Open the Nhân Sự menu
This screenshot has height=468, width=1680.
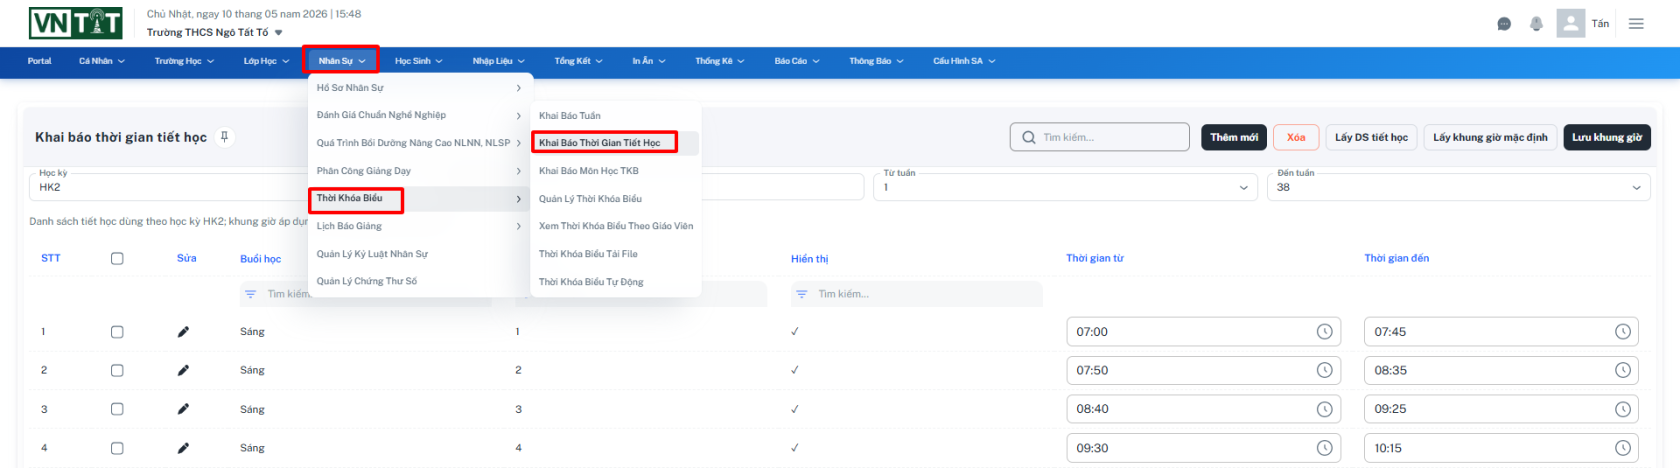coord(341,61)
